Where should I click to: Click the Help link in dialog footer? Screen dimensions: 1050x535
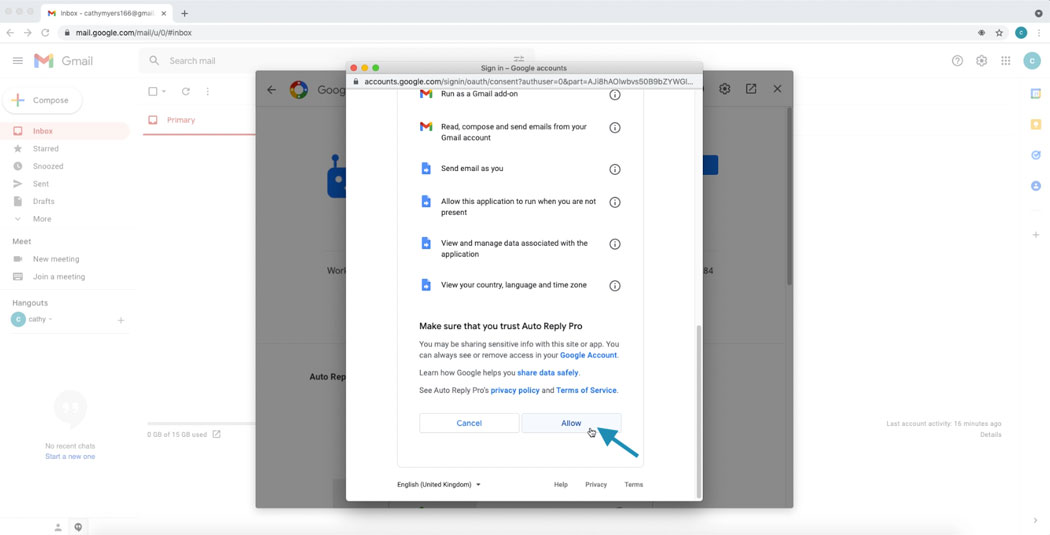click(560, 485)
